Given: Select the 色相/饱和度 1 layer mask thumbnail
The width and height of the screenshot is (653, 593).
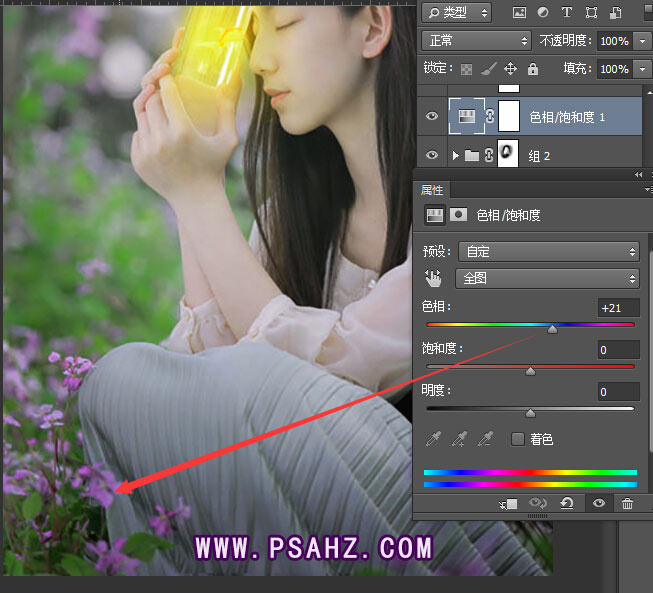Looking at the screenshot, I should [508, 117].
